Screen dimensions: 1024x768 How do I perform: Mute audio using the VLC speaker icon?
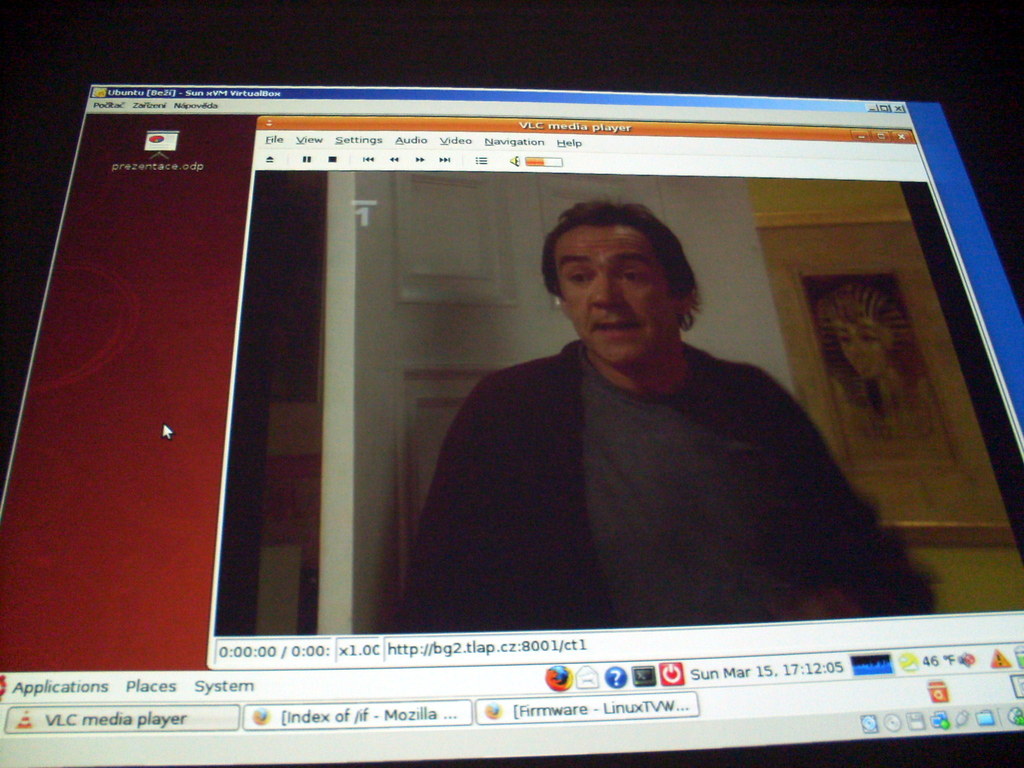point(515,161)
